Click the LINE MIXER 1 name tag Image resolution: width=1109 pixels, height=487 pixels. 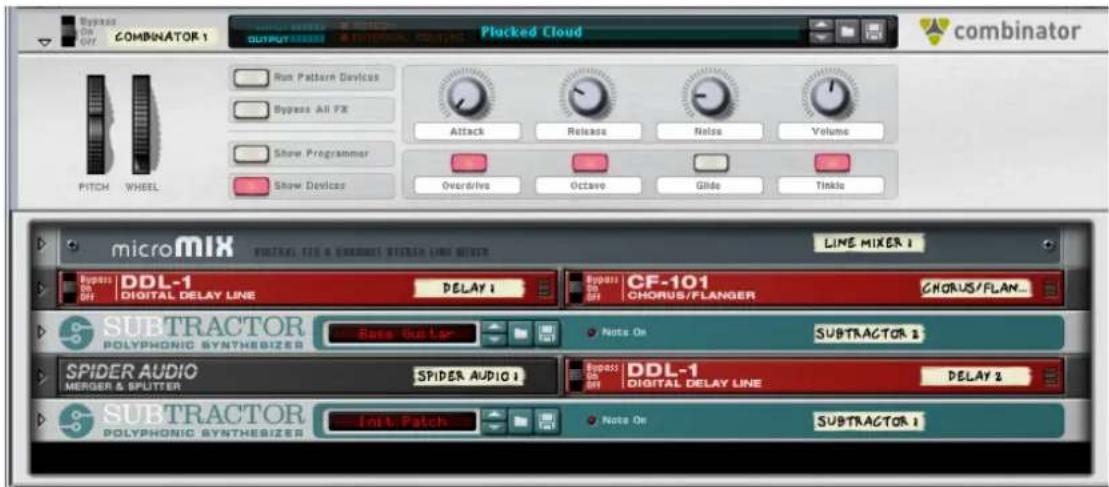pyautogui.click(x=869, y=244)
